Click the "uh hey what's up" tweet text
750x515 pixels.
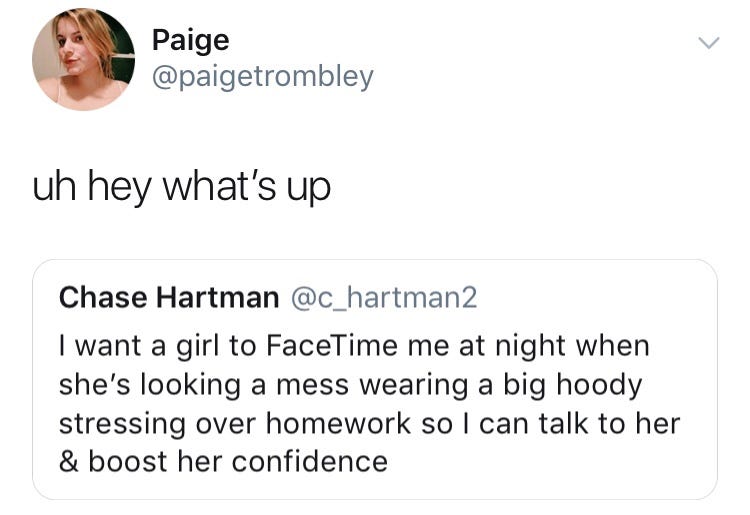click(x=181, y=187)
